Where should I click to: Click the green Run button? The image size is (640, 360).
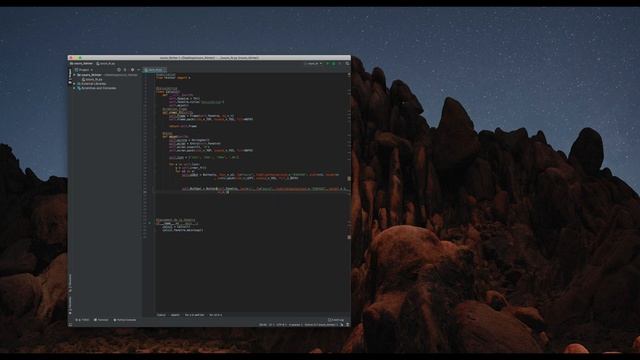[328, 63]
